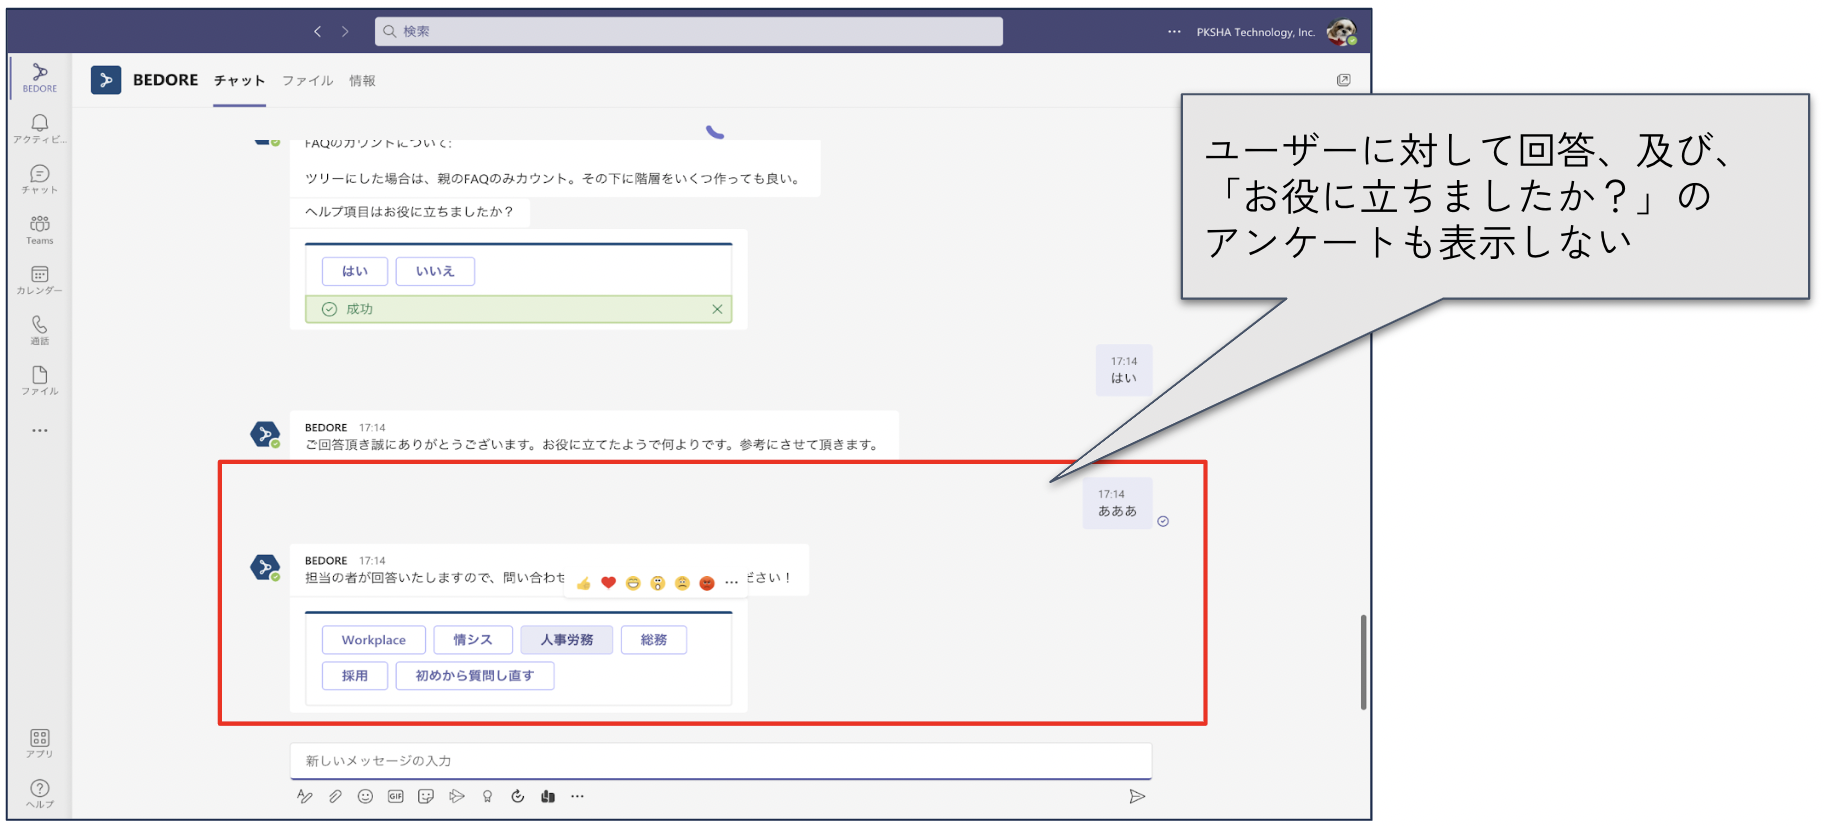Focus the new message input field

point(721,761)
